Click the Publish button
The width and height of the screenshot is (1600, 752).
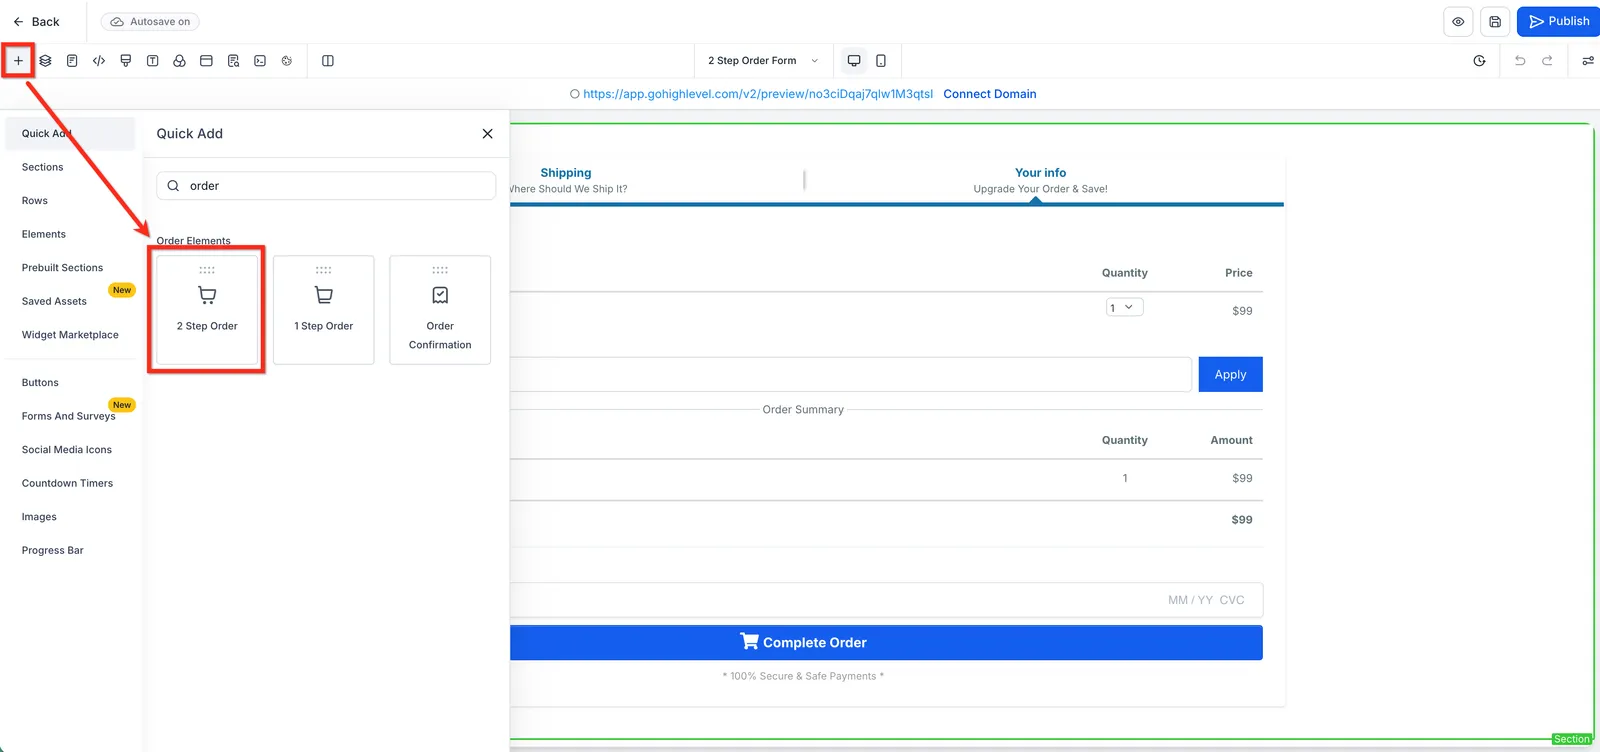point(1559,21)
